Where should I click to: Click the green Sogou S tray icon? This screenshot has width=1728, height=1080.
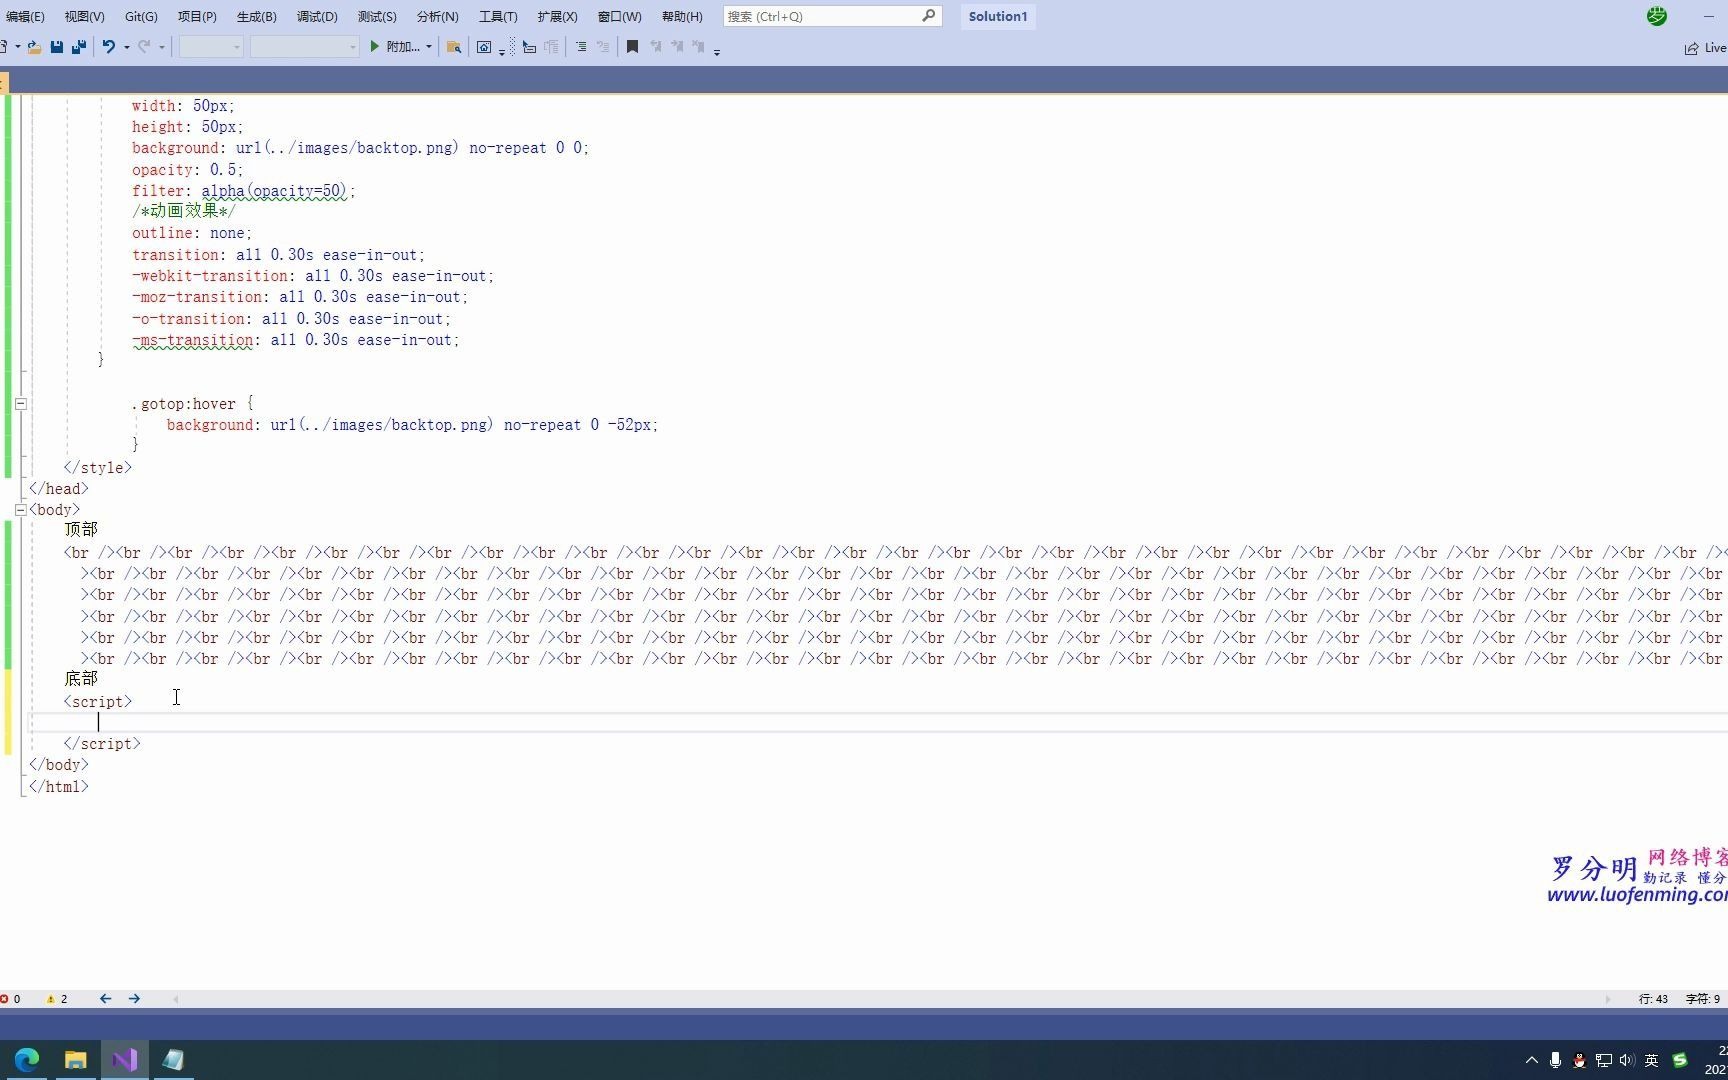[x=1680, y=1060]
